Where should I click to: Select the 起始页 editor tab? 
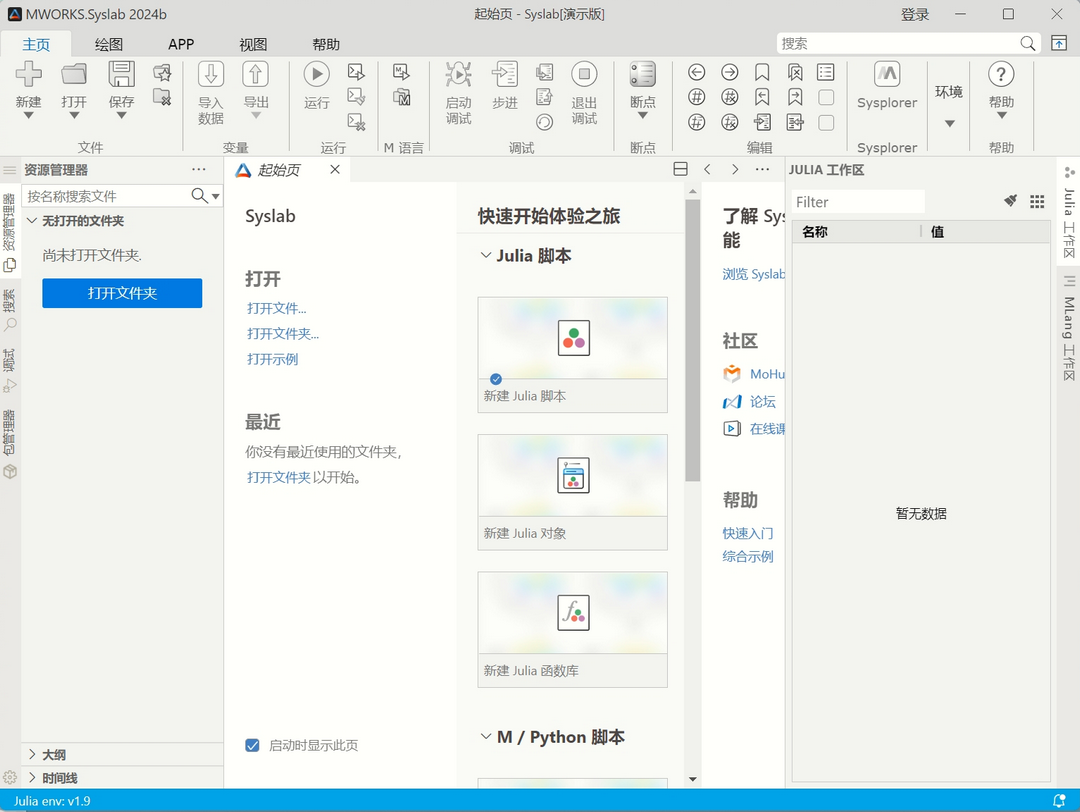tap(288, 170)
